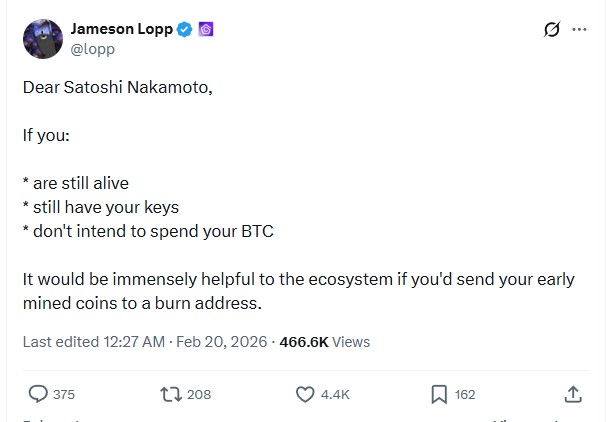Click the 4.4K likes count
The image size is (606, 422).
(335, 395)
